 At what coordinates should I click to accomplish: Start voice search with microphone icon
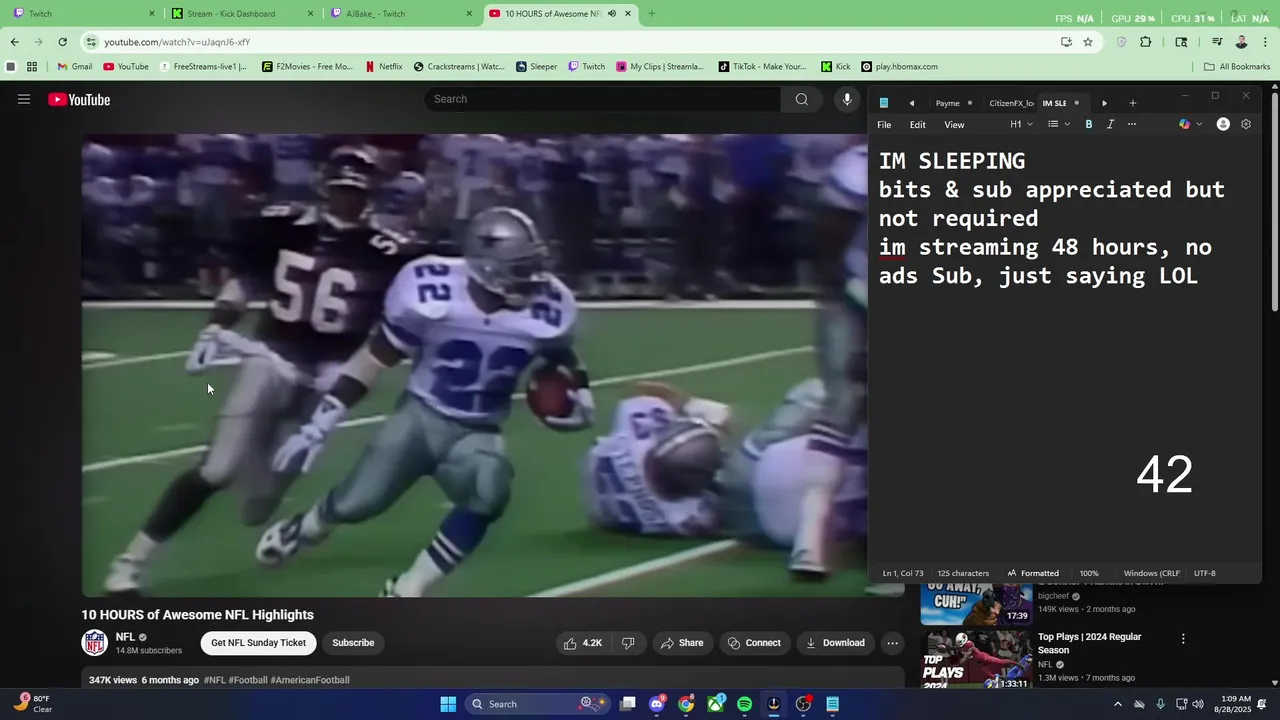pos(847,99)
